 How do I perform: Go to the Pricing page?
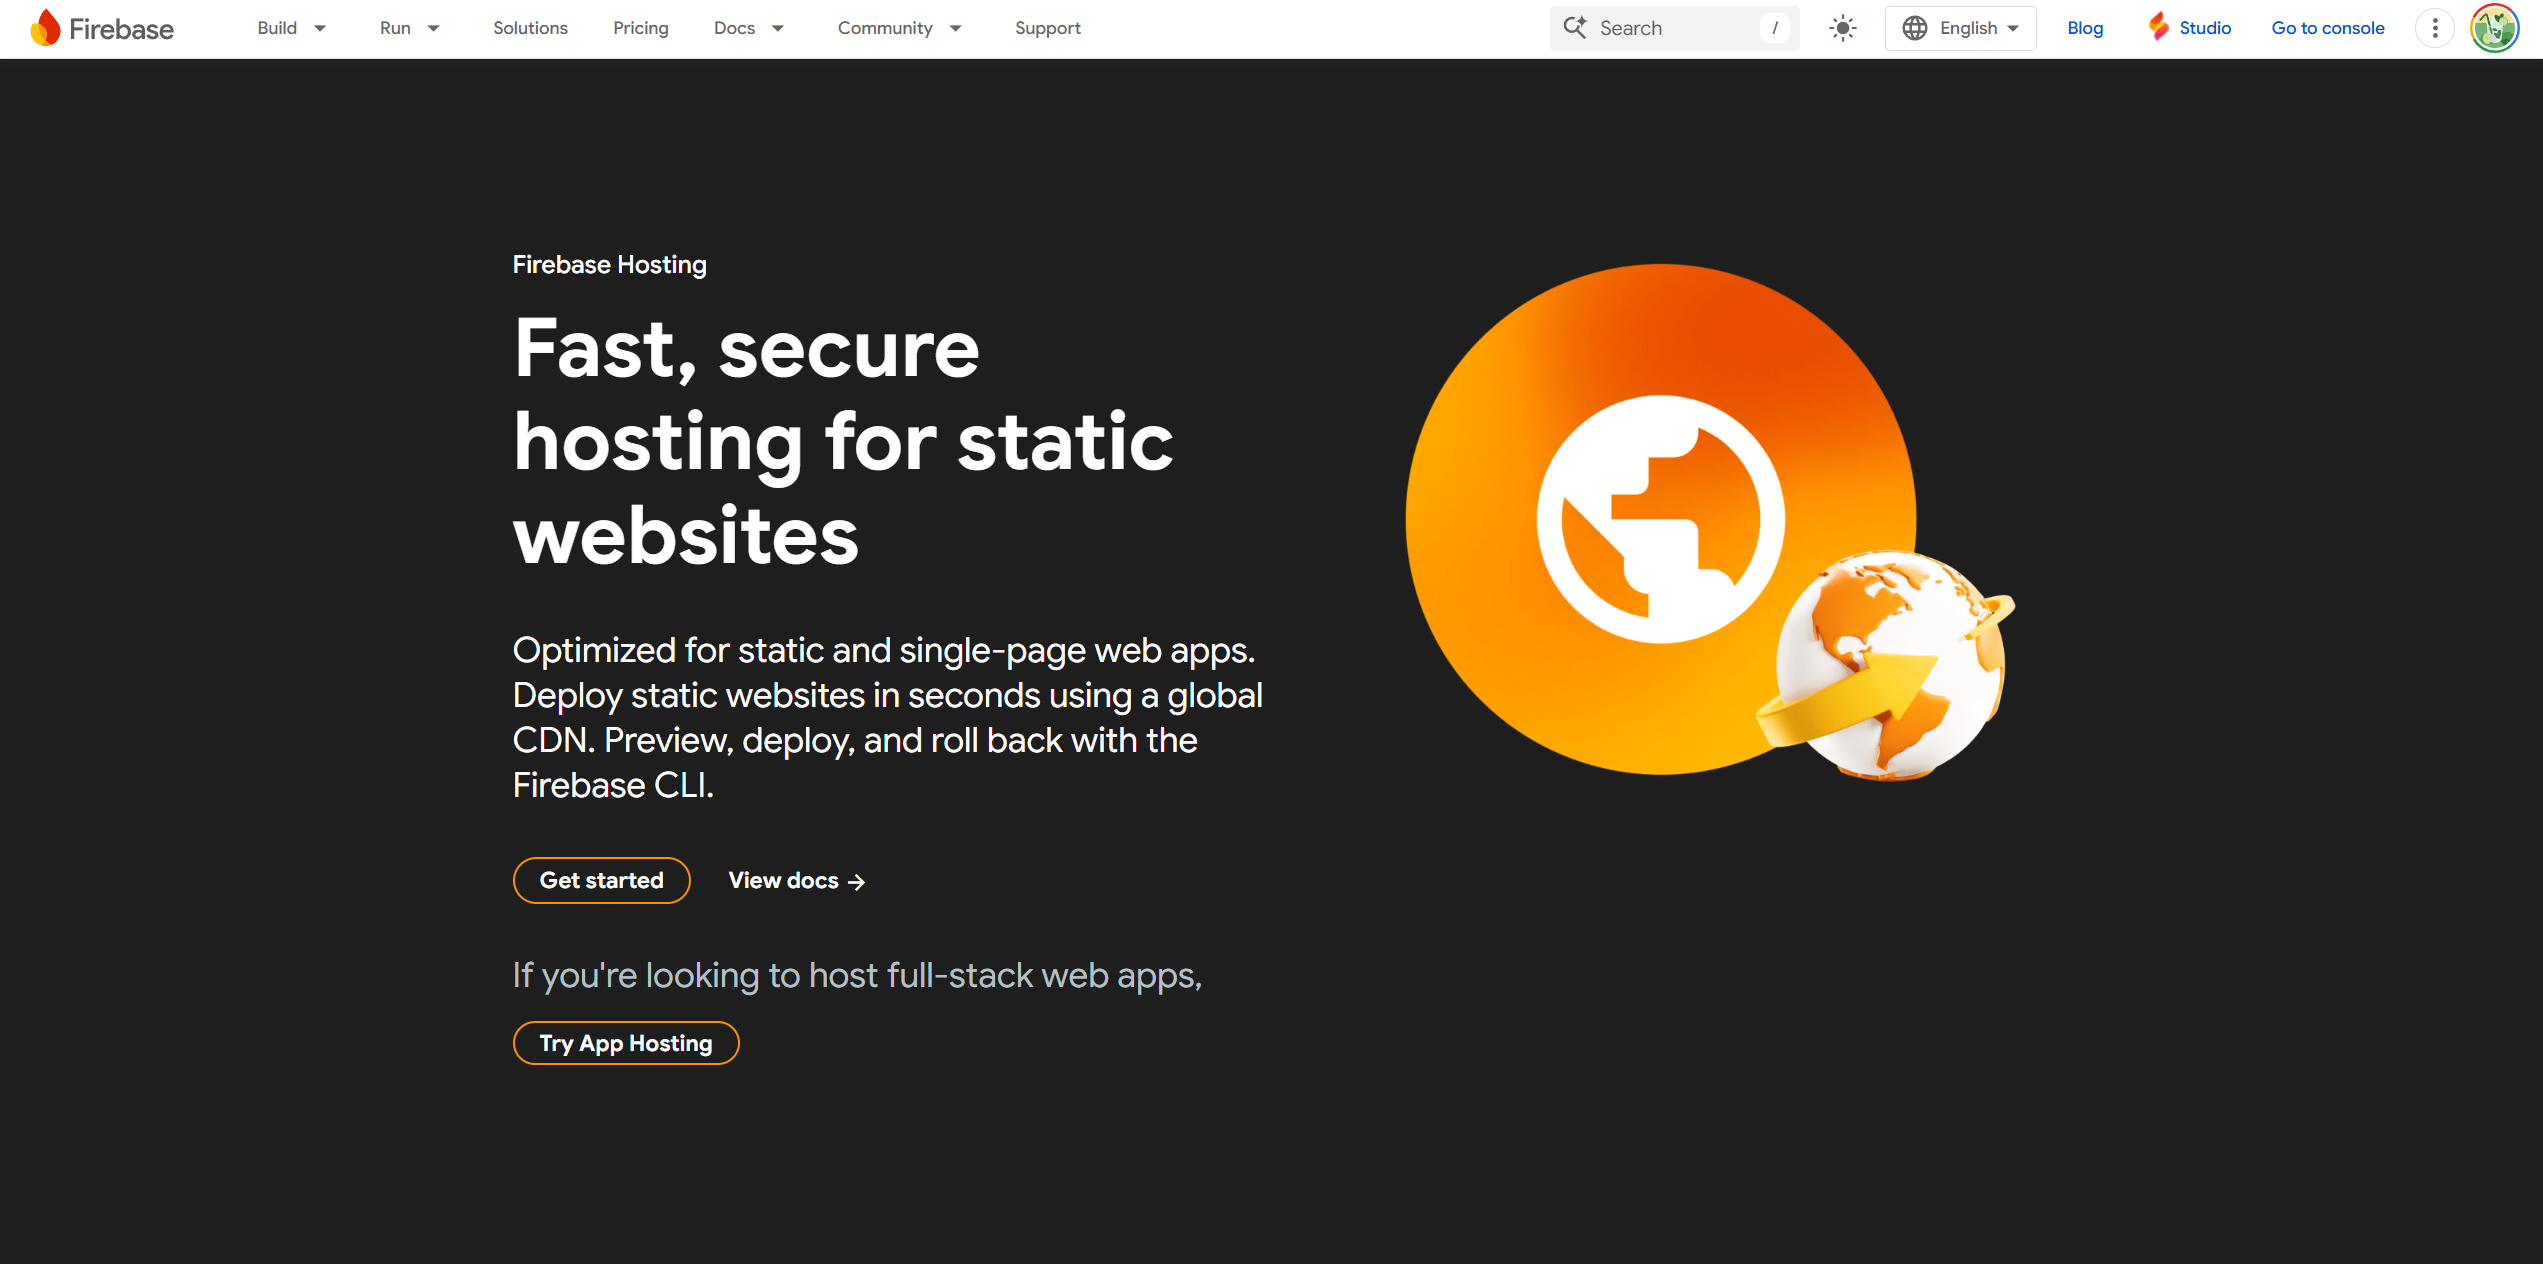pos(640,28)
